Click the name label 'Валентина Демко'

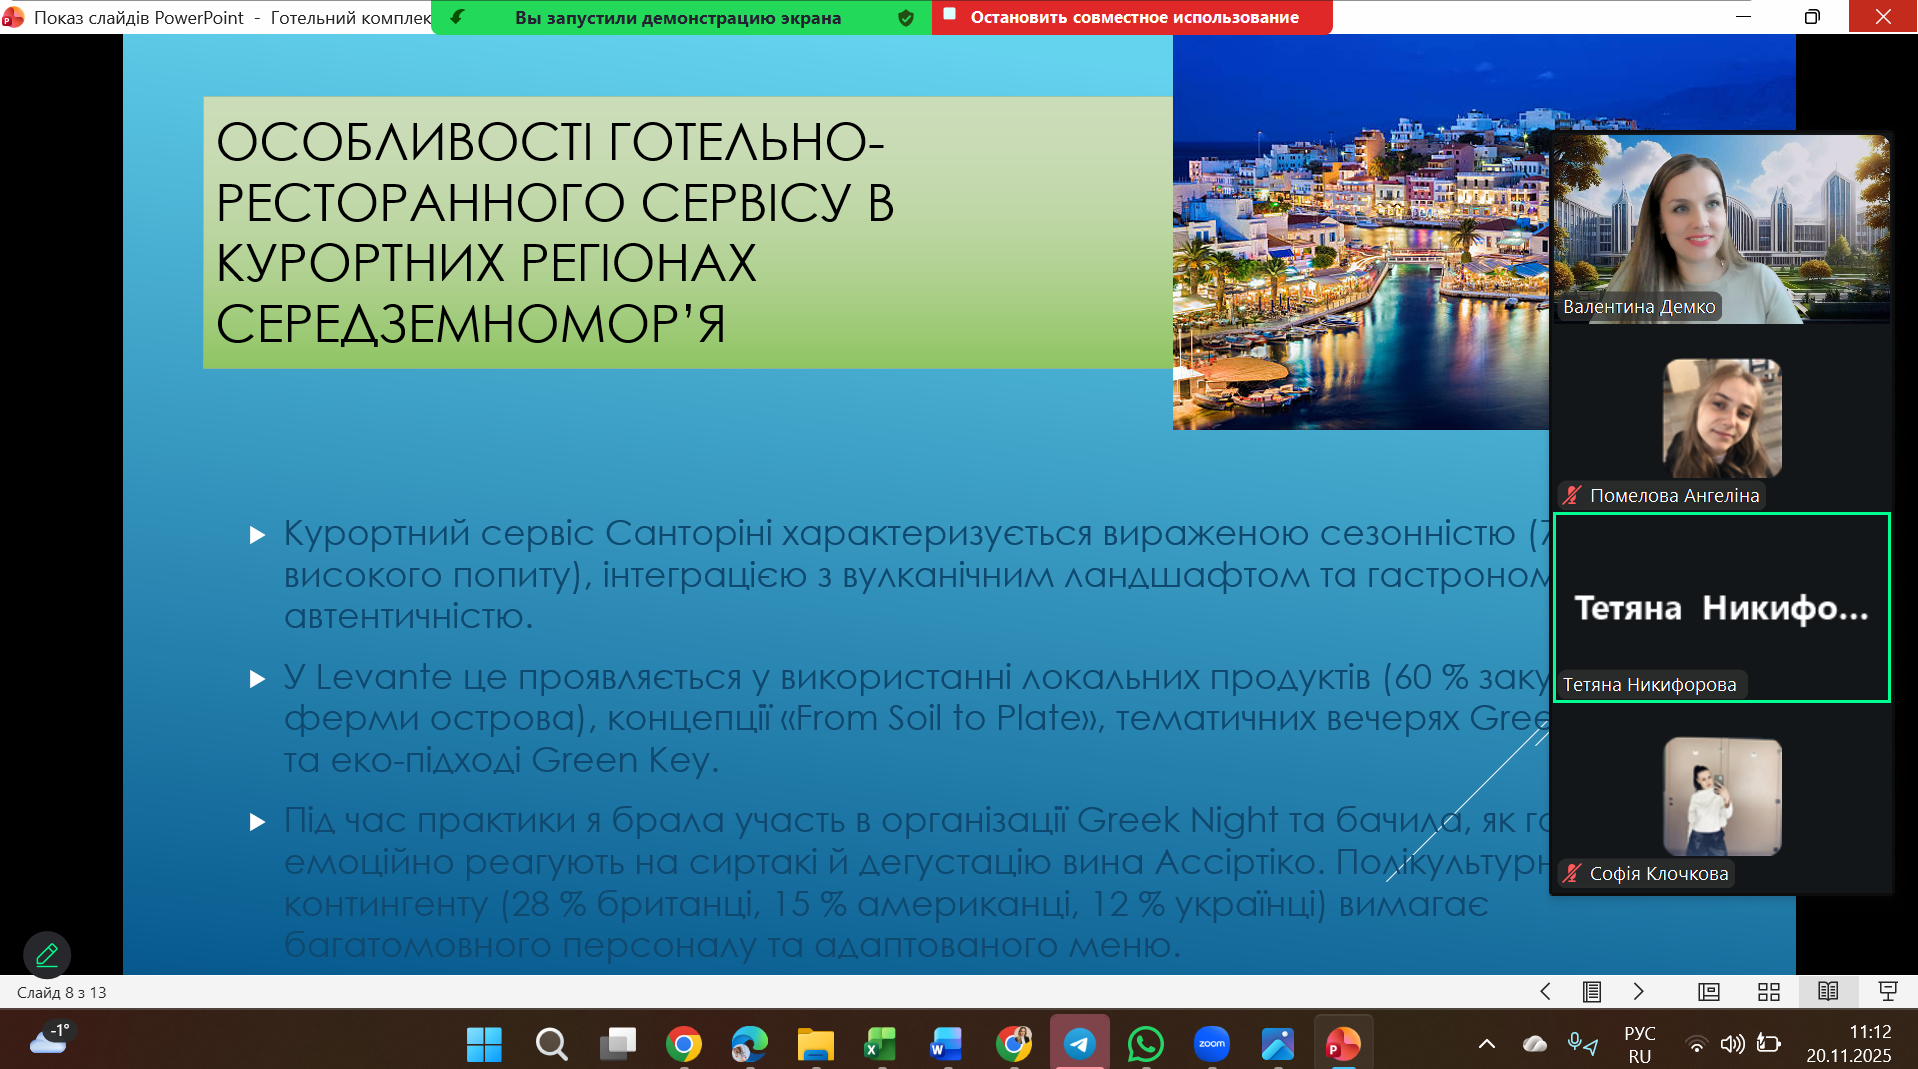click(1639, 307)
